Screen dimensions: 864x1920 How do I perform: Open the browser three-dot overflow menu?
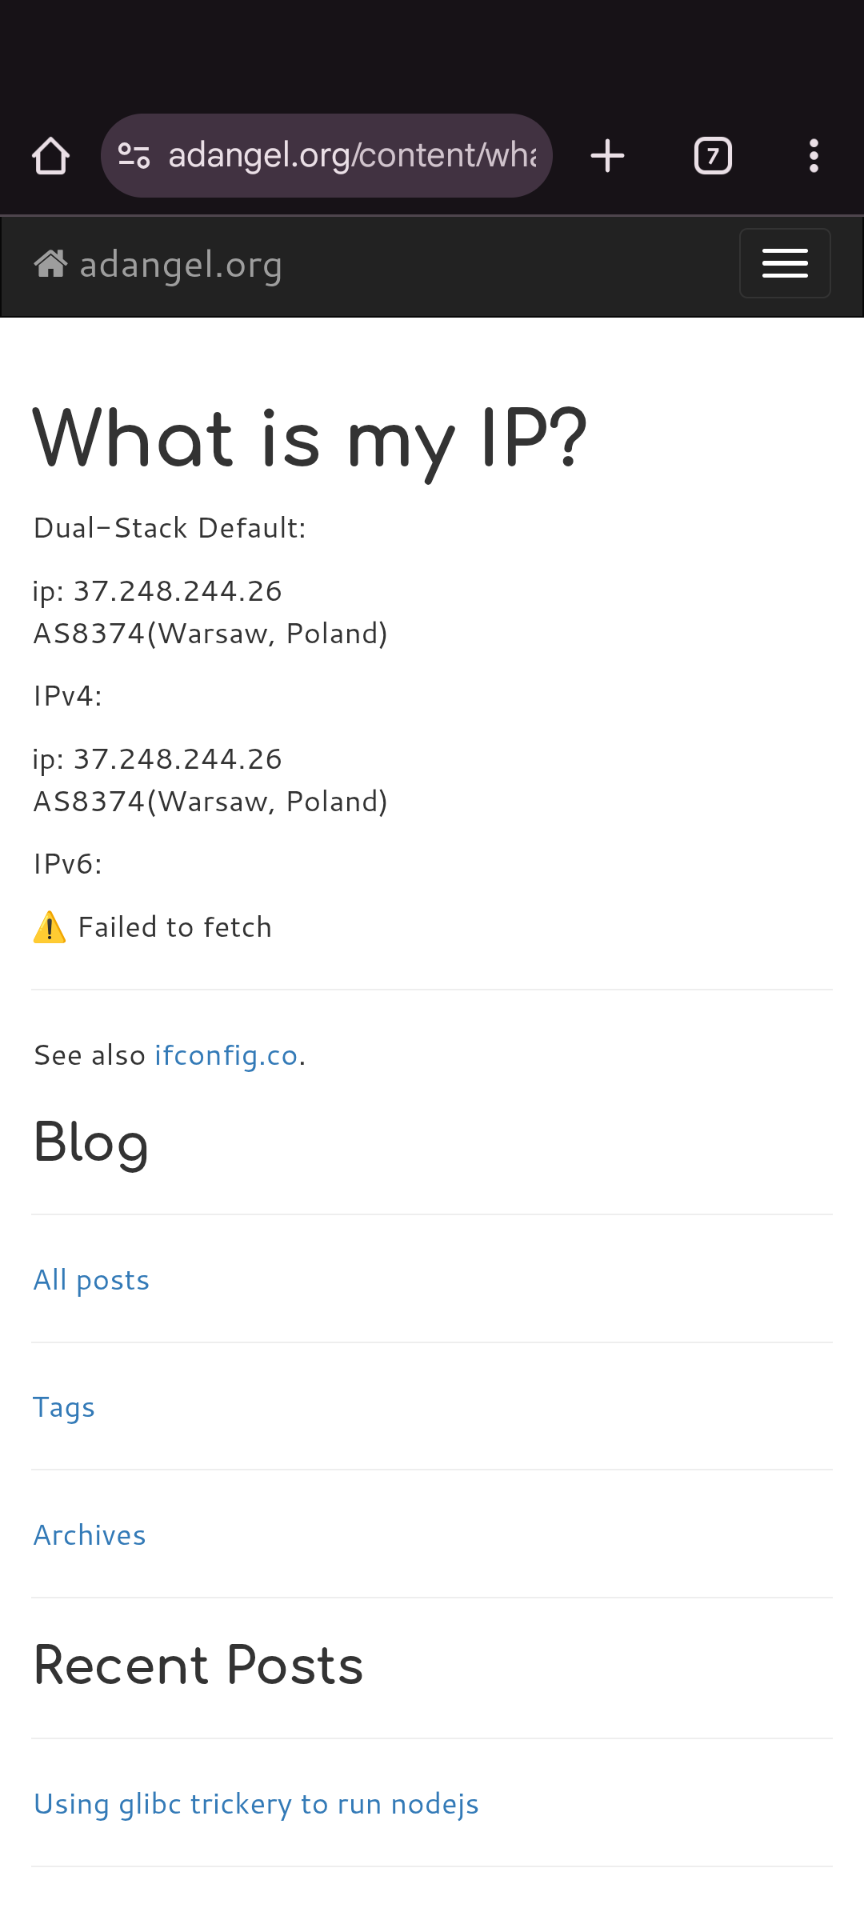tap(814, 156)
